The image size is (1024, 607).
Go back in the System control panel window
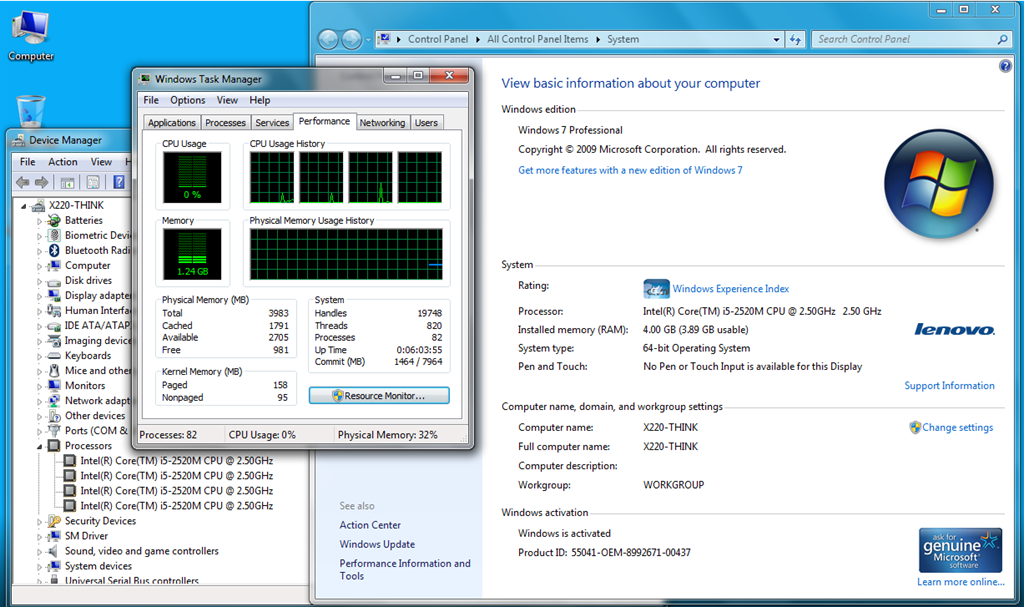click(328, 40)
